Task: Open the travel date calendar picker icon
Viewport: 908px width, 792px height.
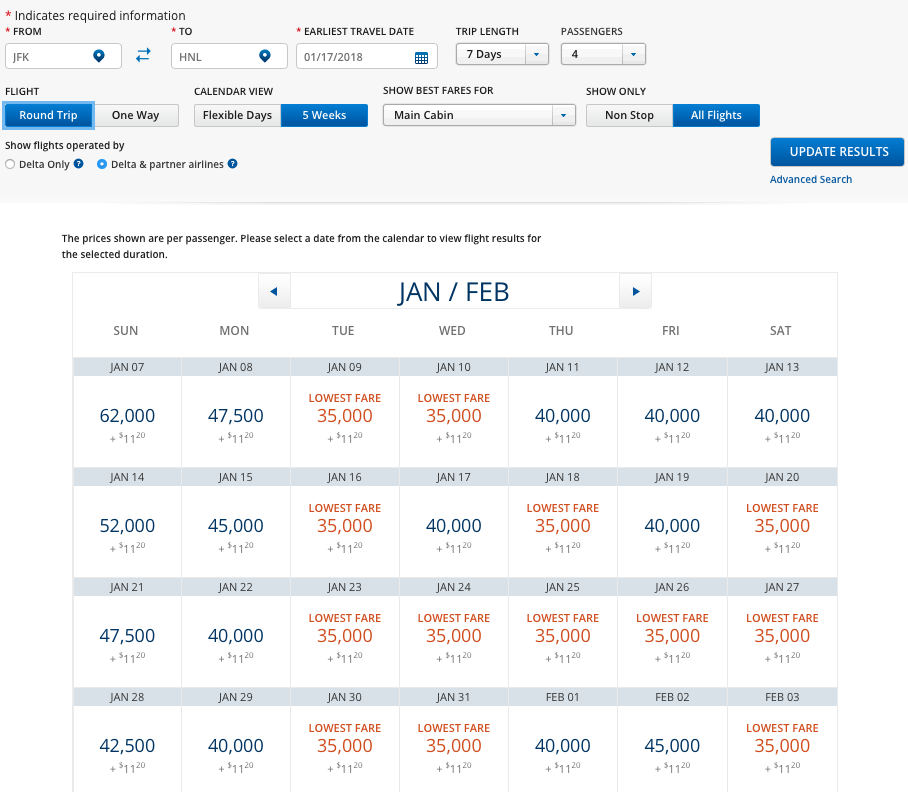Action: tap(421, 57)
